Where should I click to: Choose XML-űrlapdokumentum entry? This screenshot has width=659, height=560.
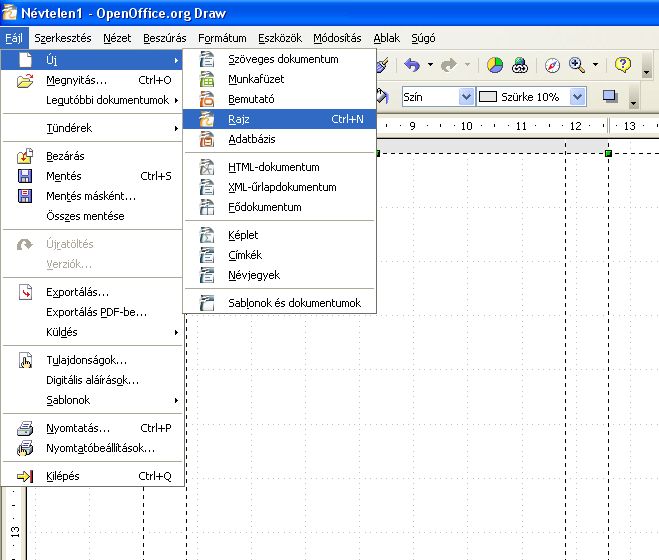(279, 187)
